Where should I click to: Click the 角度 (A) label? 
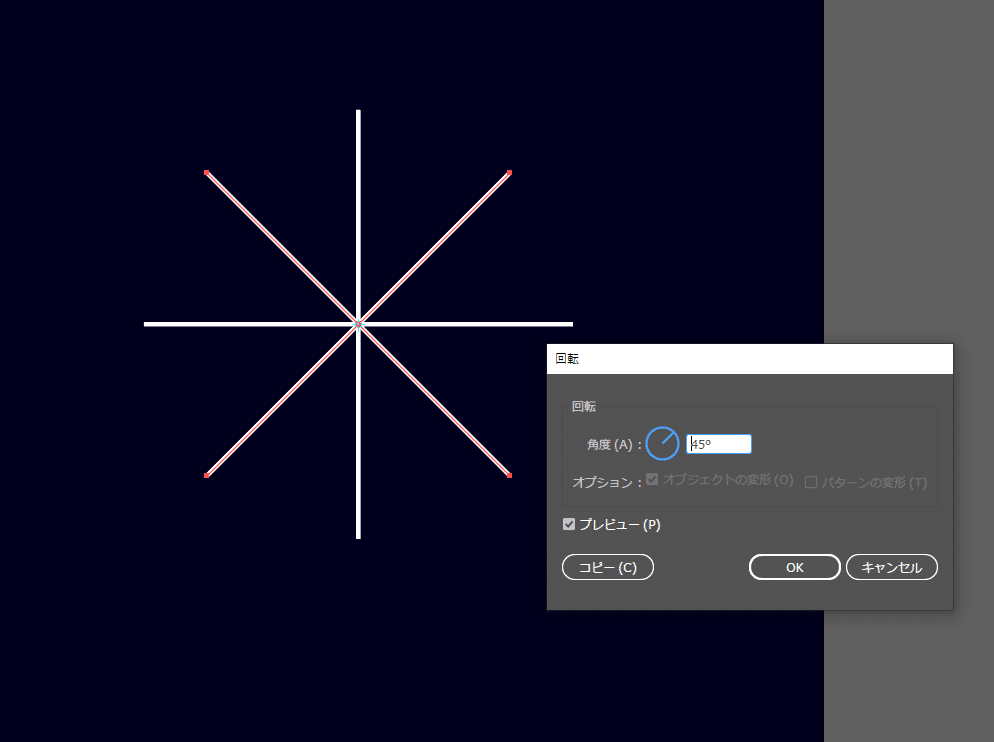point(614,445)
